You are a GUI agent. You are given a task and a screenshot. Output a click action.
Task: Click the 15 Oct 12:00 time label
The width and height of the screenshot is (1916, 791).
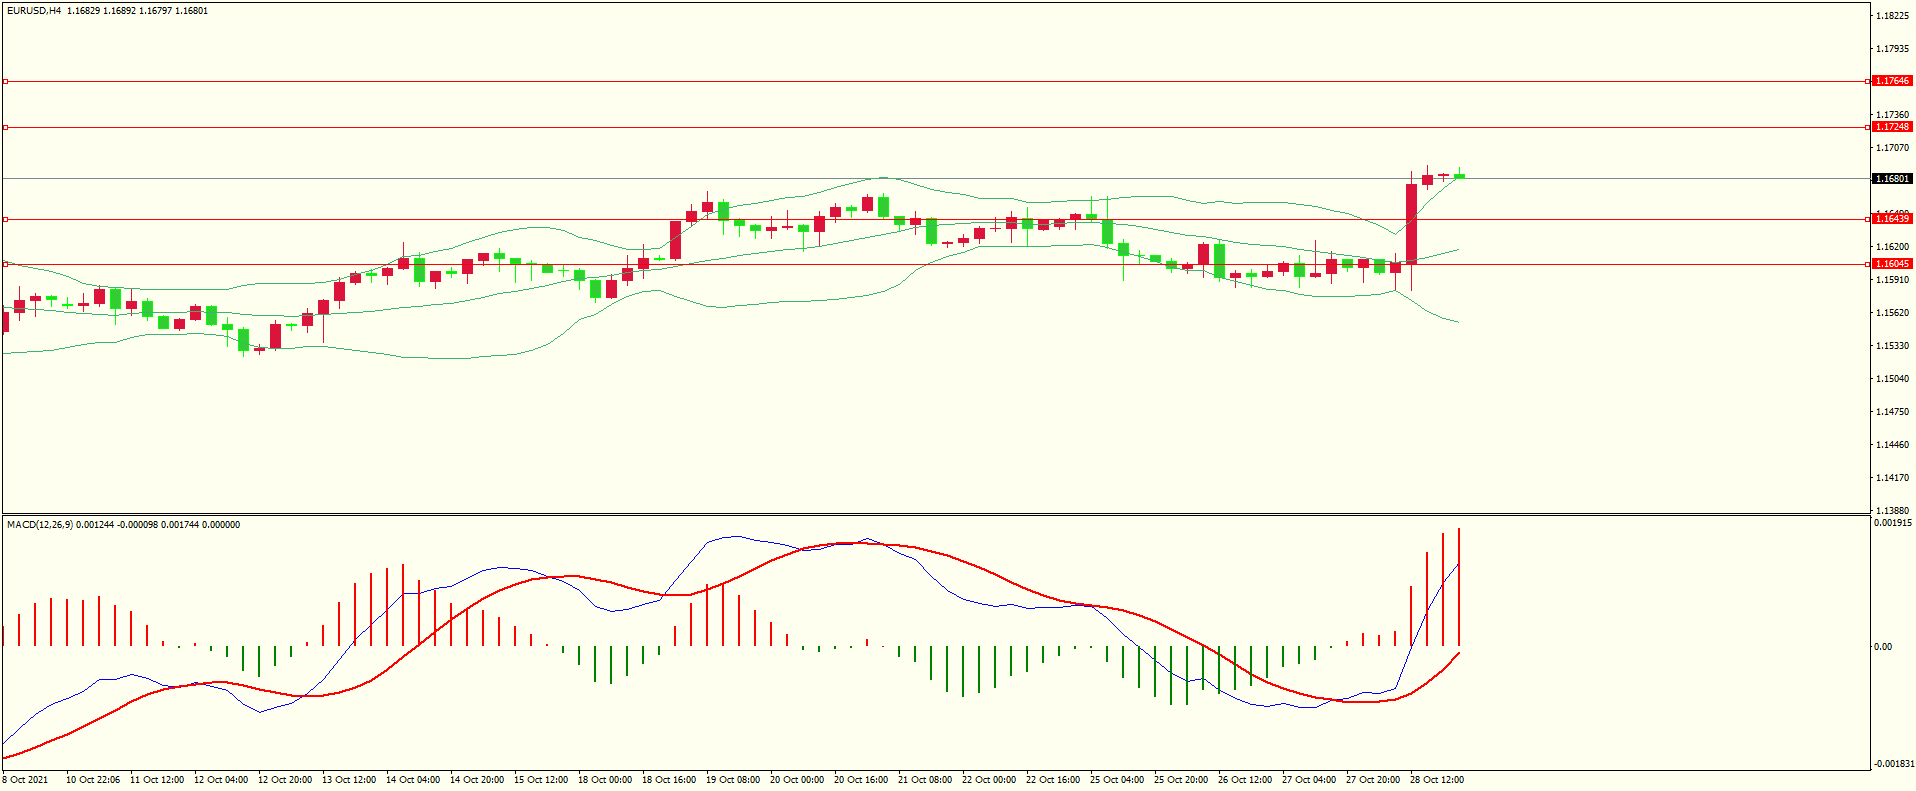(541, 780)
